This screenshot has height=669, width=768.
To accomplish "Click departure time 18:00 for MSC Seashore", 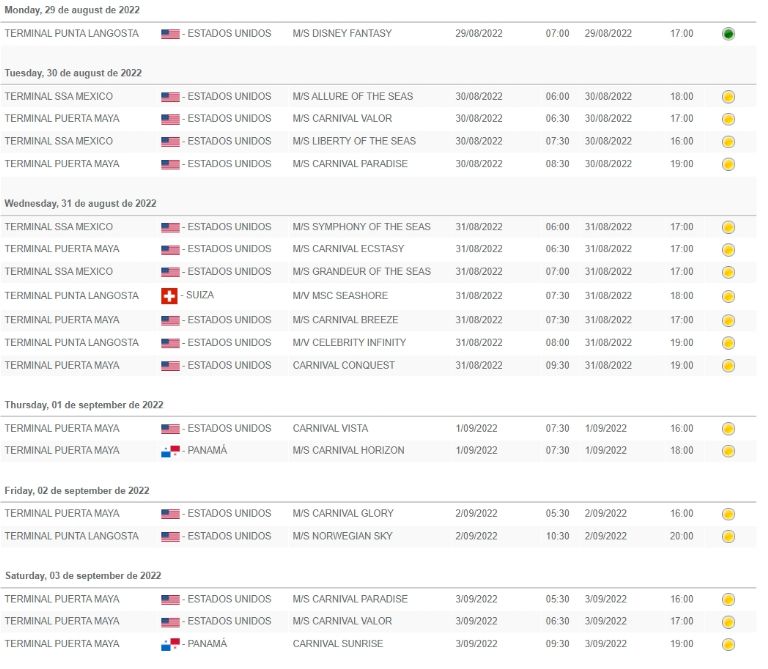I will (682, 296).
